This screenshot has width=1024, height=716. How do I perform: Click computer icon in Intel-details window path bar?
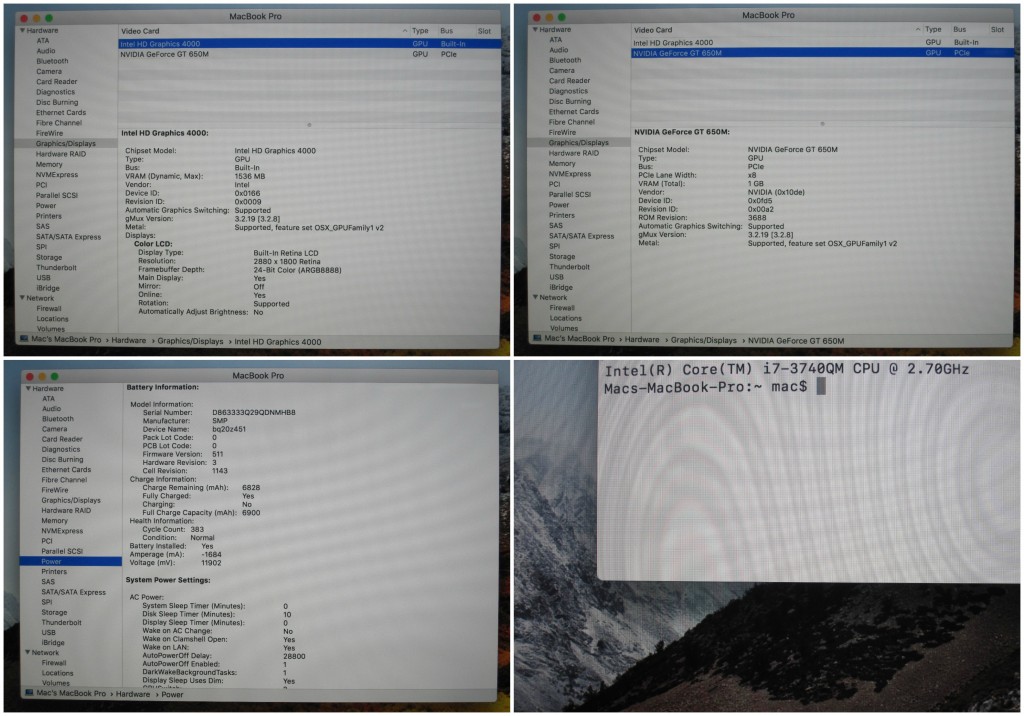click(x=24, y=340)
